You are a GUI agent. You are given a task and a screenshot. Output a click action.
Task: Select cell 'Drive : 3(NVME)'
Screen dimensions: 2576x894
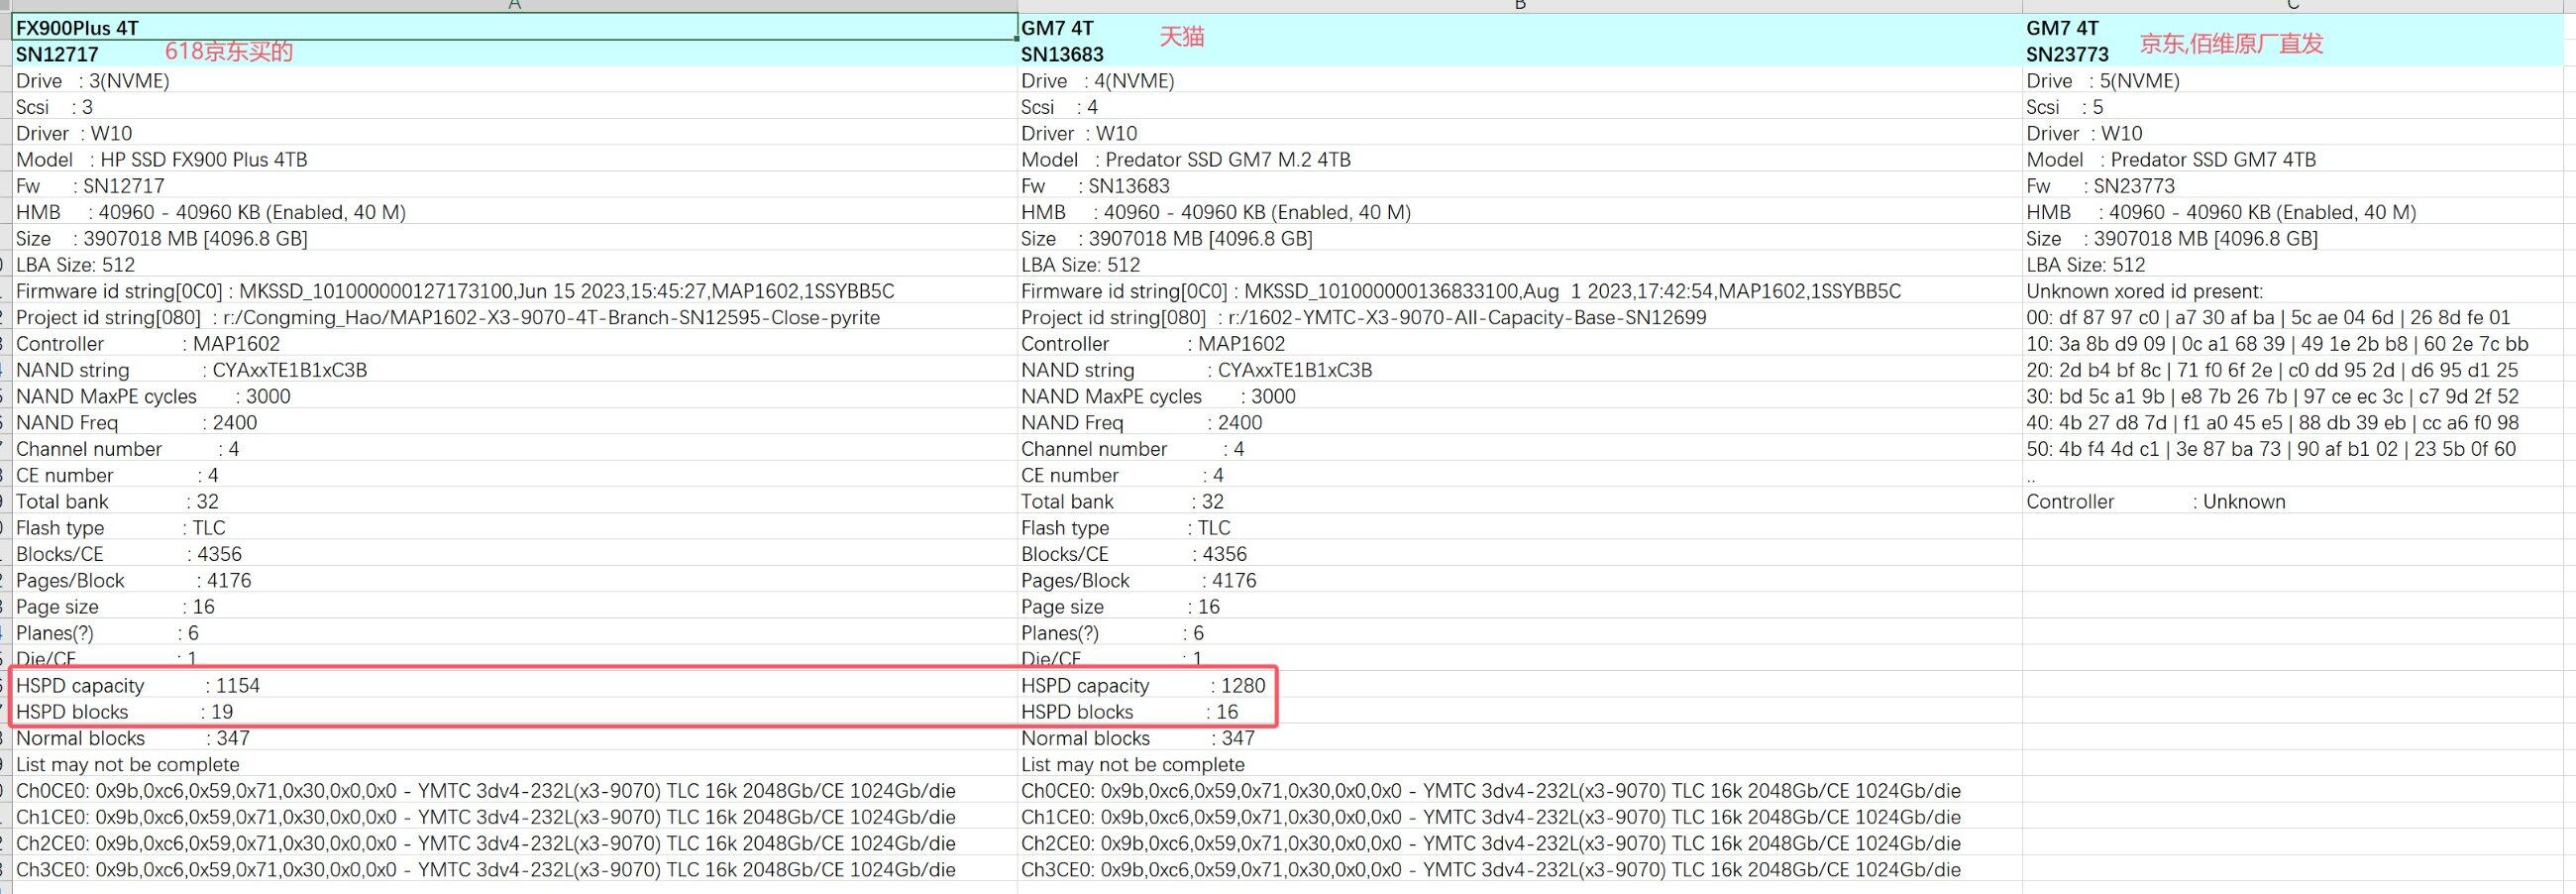pyautogui.click(x=514, y=80)
